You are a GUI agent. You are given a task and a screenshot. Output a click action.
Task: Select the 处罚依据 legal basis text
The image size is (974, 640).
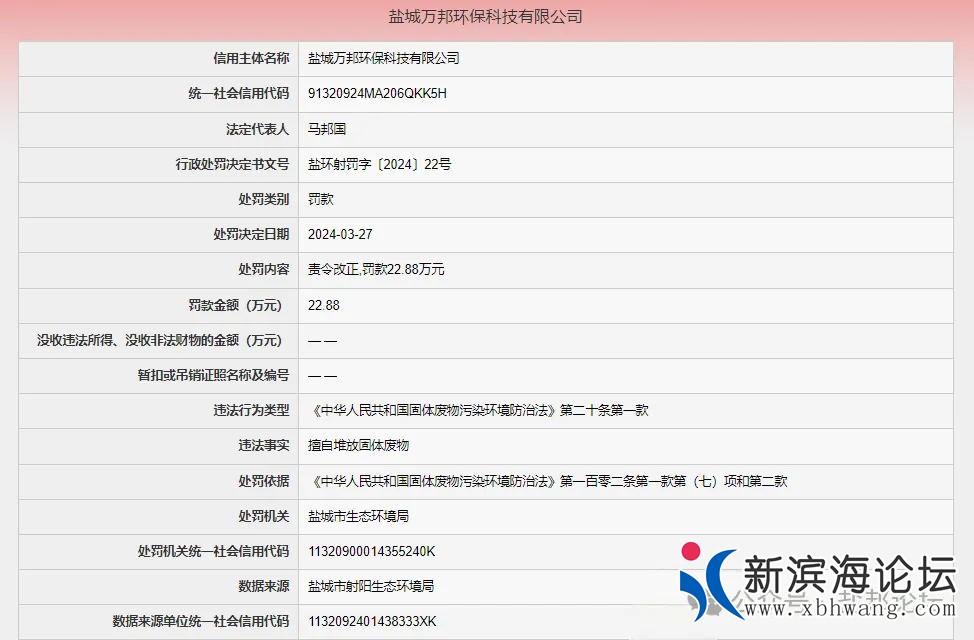pos(550,481)
